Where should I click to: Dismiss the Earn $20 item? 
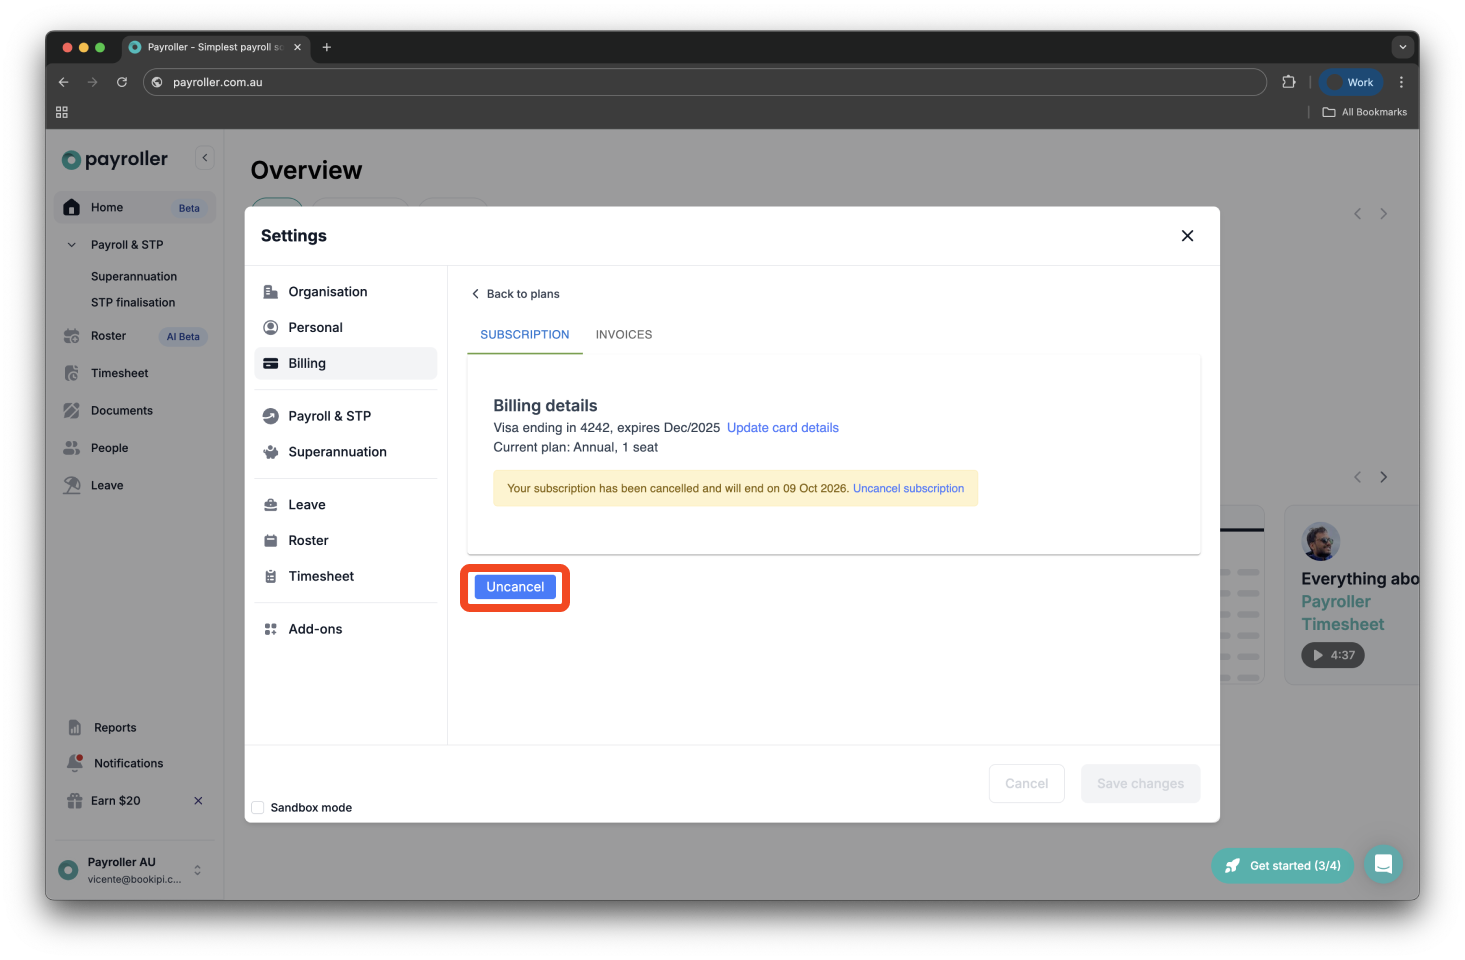coord(198,801)
